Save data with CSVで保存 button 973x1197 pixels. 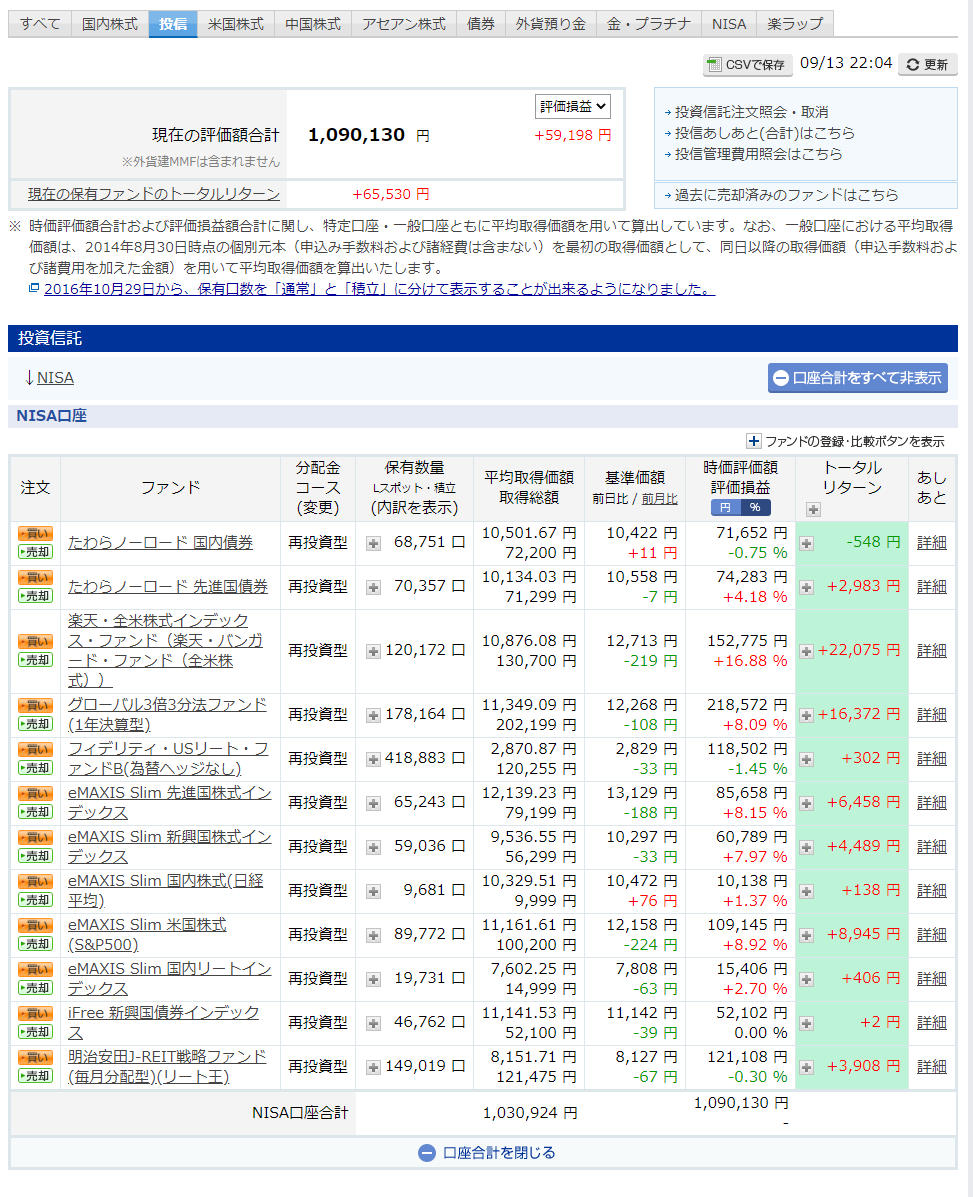[x=747, y=65]
